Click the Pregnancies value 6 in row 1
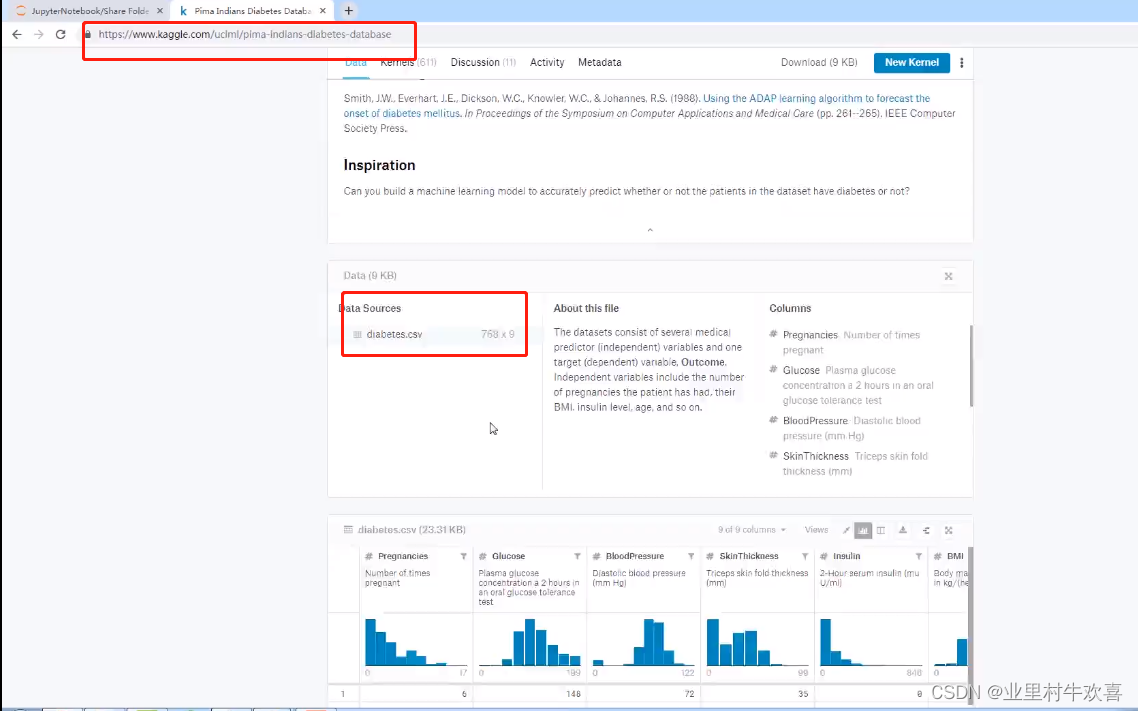 click(x=464, y=694)
